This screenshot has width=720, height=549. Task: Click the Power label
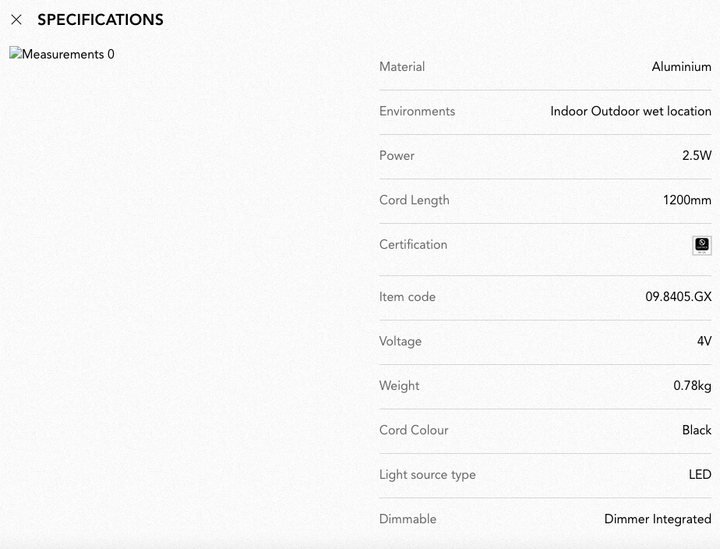[397, 156]
